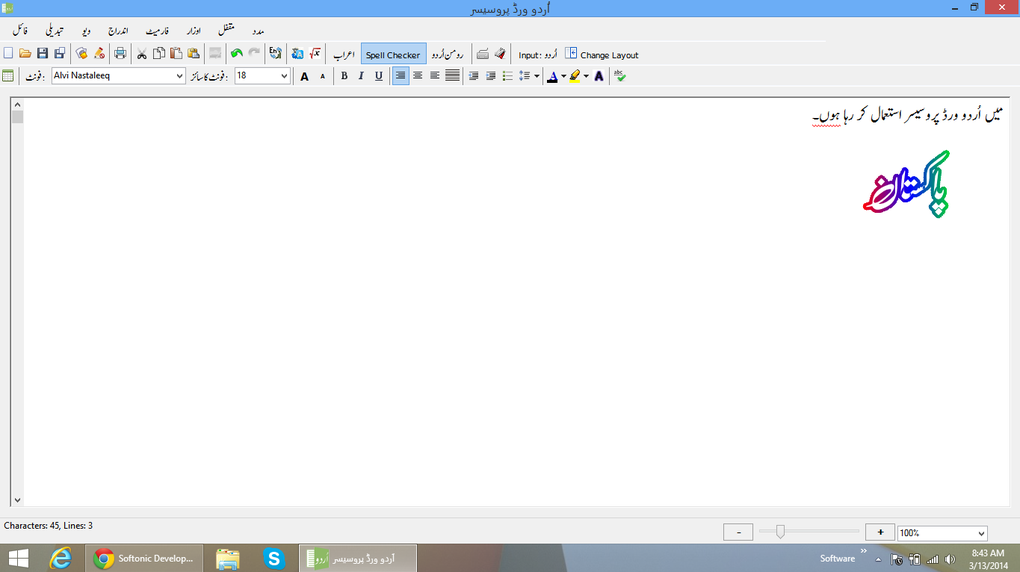Toggle the اعراب diacritics button

click(343, 55)
